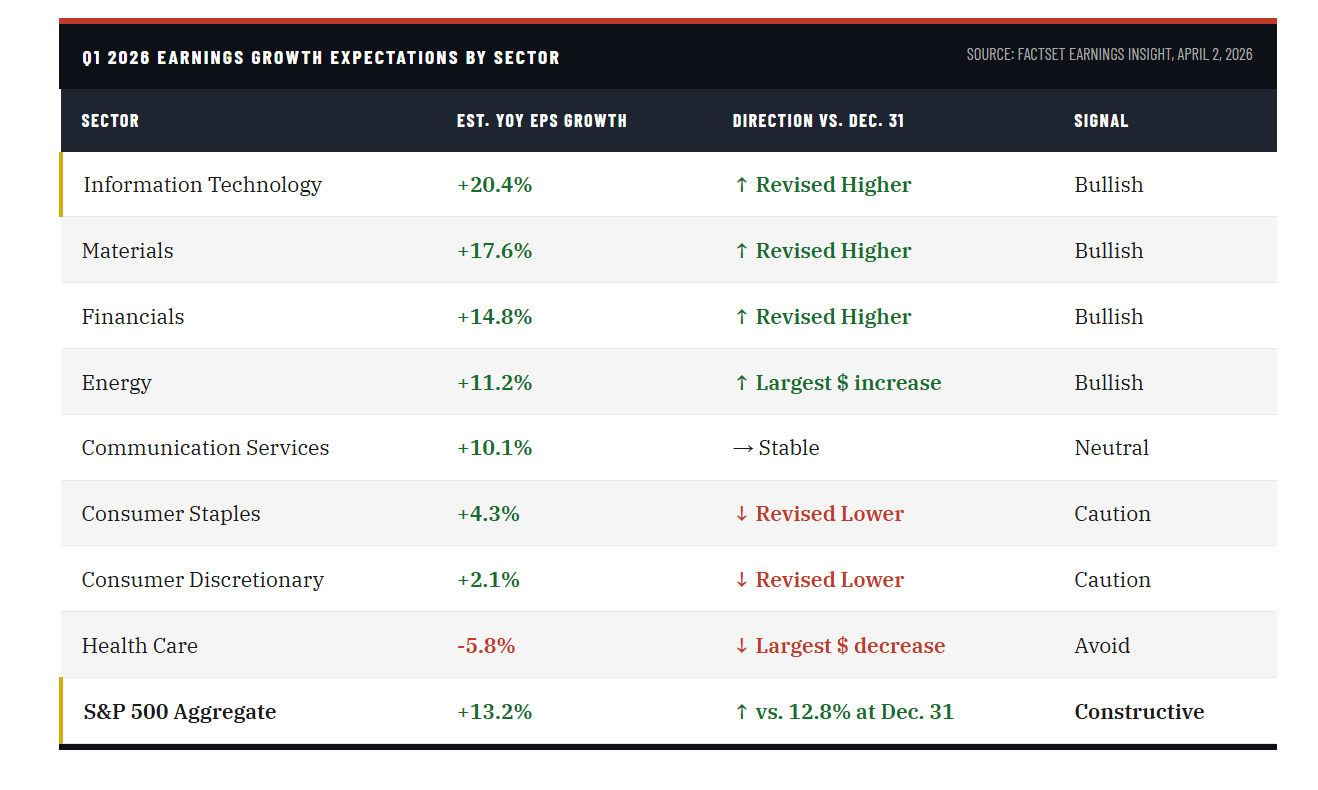This screenshot has height=790, width=1318.
Task: Click the Signal column header
Action: point(1101,121)
